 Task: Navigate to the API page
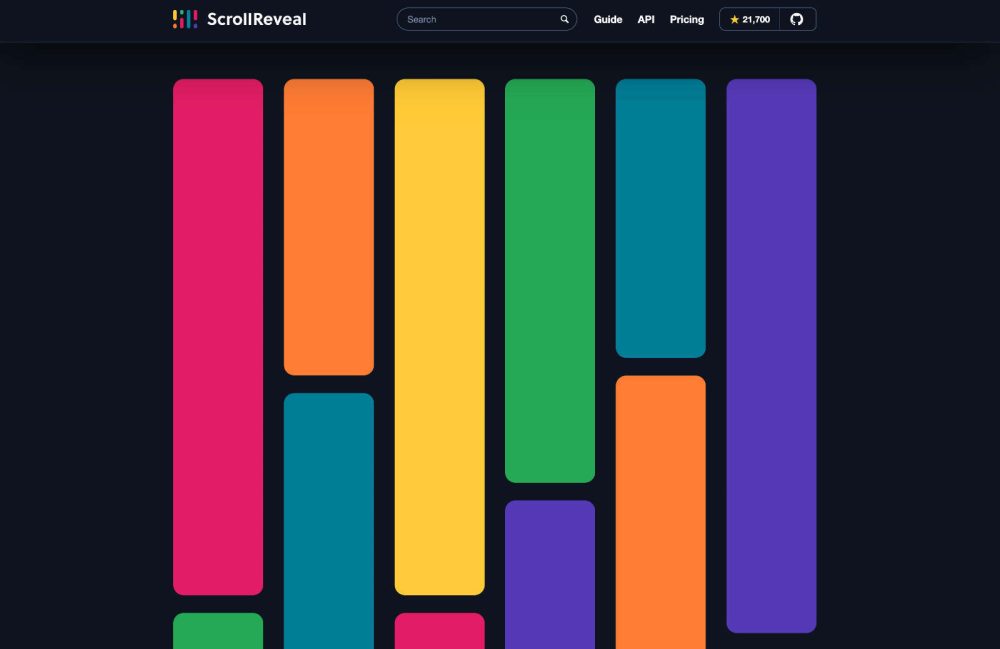pos(645,19)
